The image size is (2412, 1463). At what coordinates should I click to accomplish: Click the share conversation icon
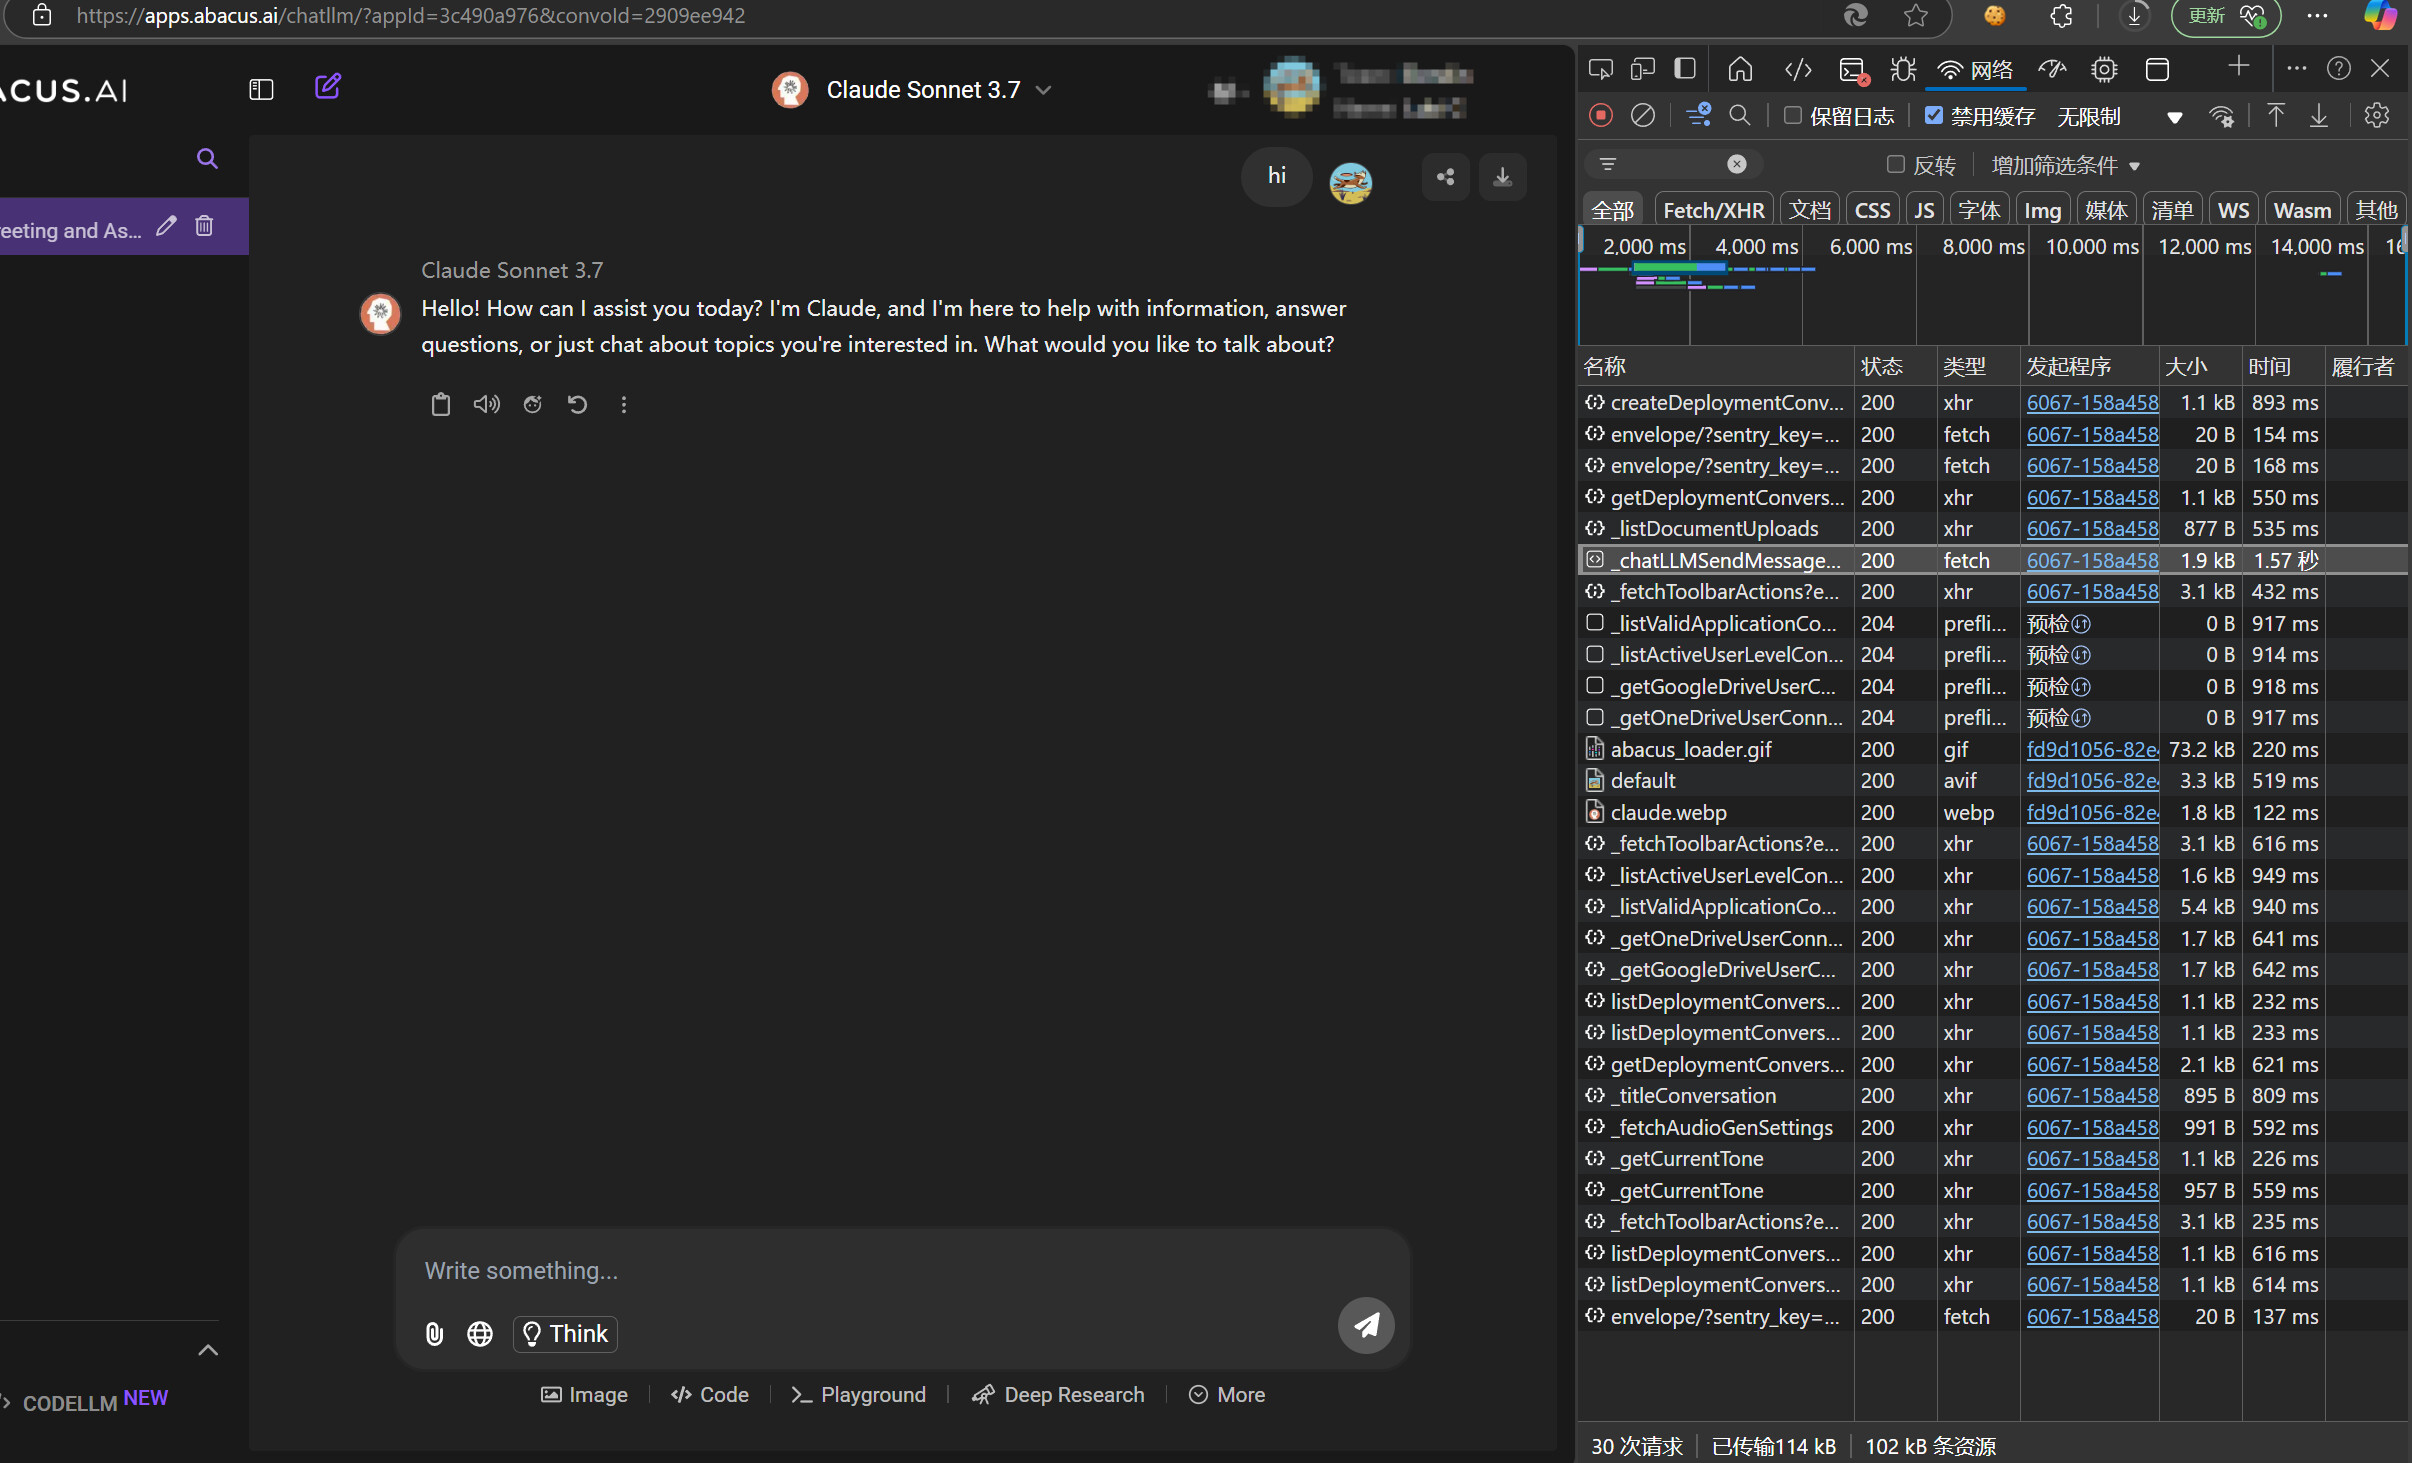tap(1445, 177)
